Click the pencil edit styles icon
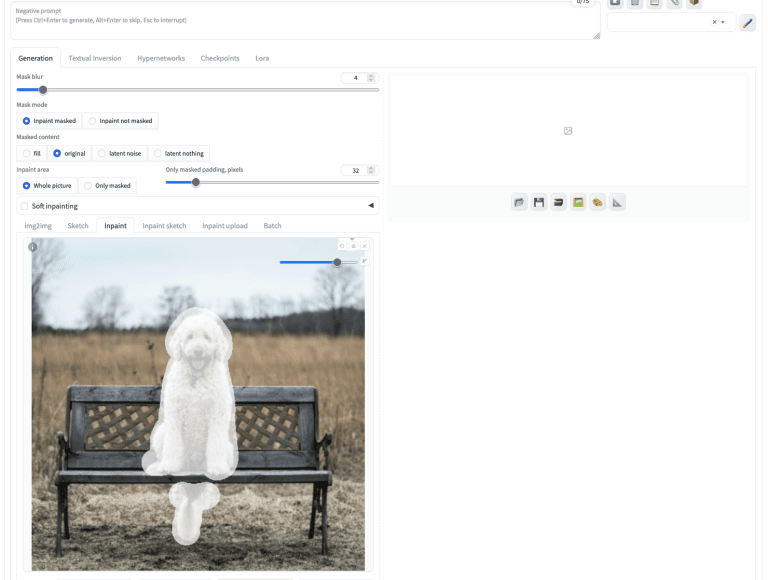This screenshot has width=768, height=580. click(747, 23)
